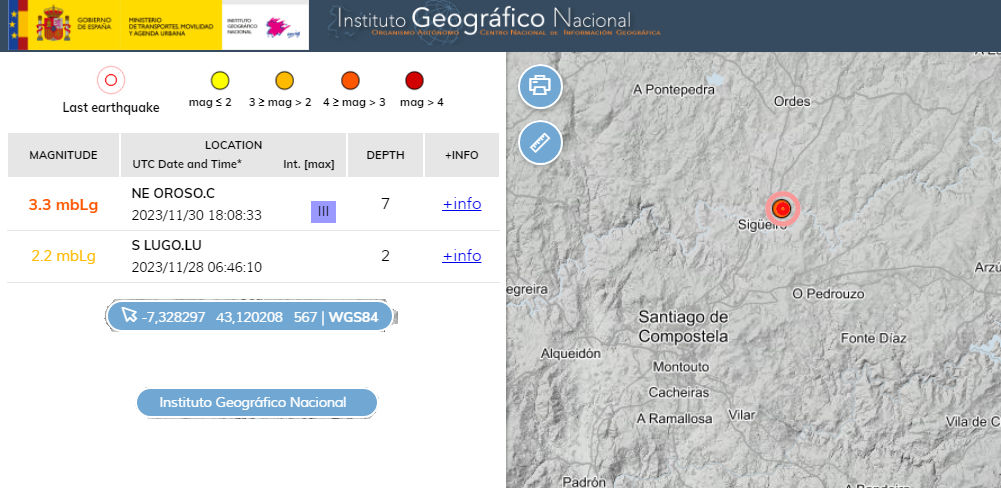The height and width of the screenshot is (488, 1001).
Task: Click the MAGNITUDE column header
Action: coord(63,155)
